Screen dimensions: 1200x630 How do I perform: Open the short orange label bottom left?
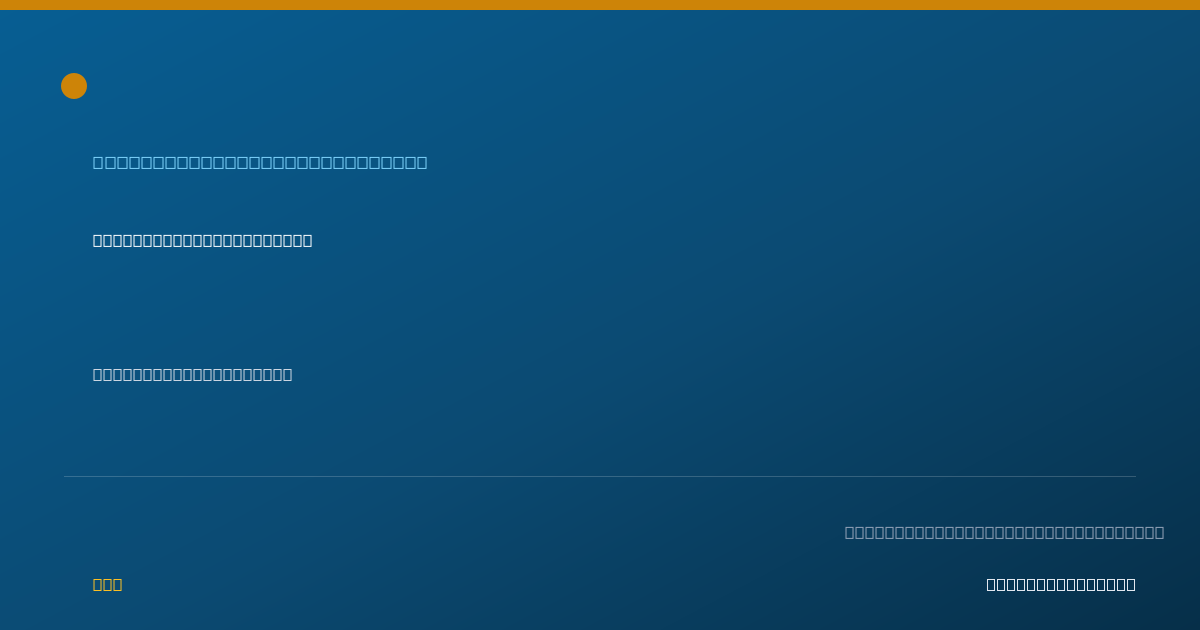107,584
